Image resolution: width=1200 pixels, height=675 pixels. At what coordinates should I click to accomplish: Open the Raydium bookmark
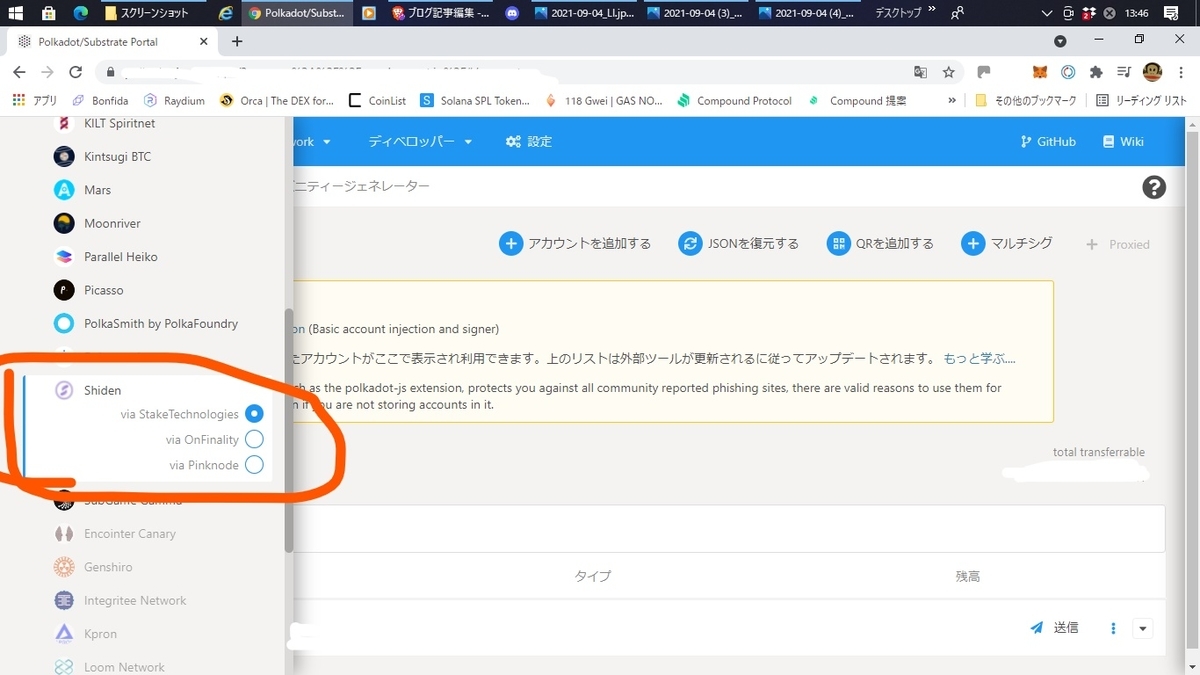click(174, 100)
